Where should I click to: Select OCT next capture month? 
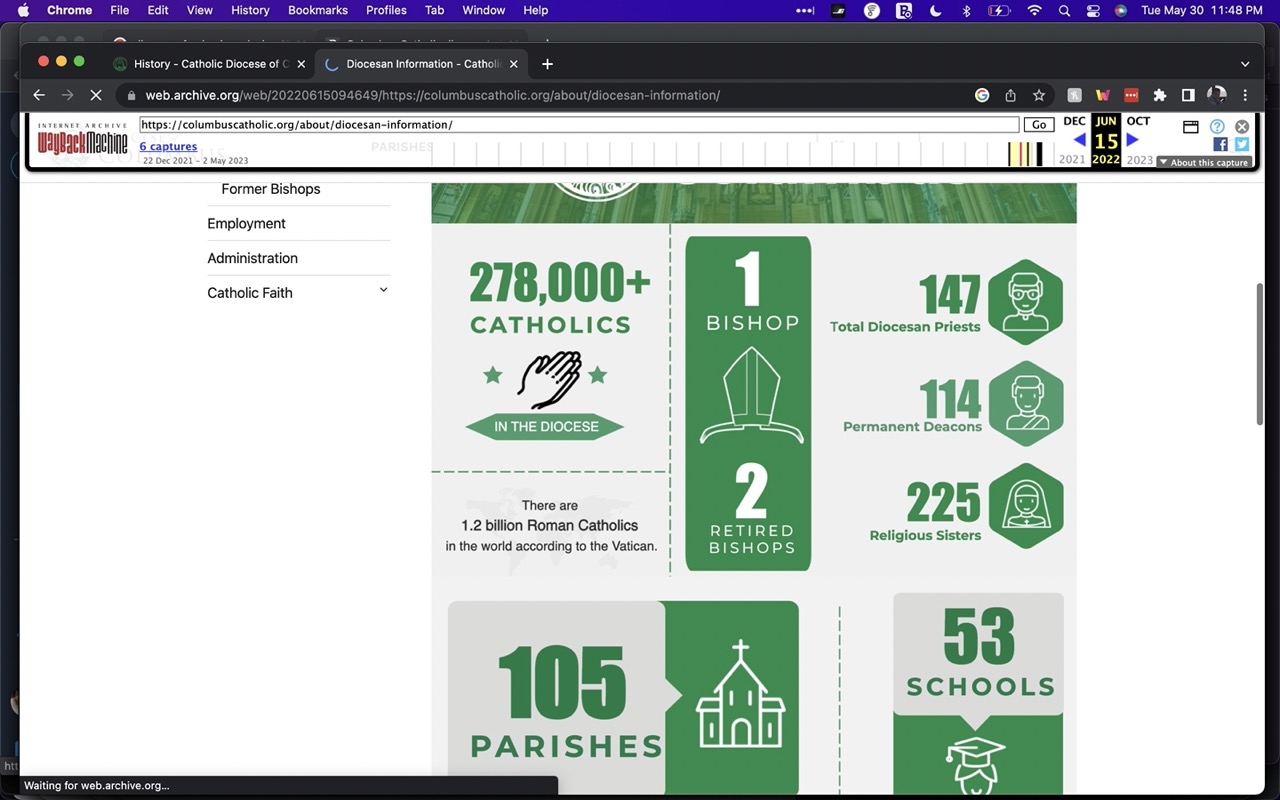pos(1138,121)
